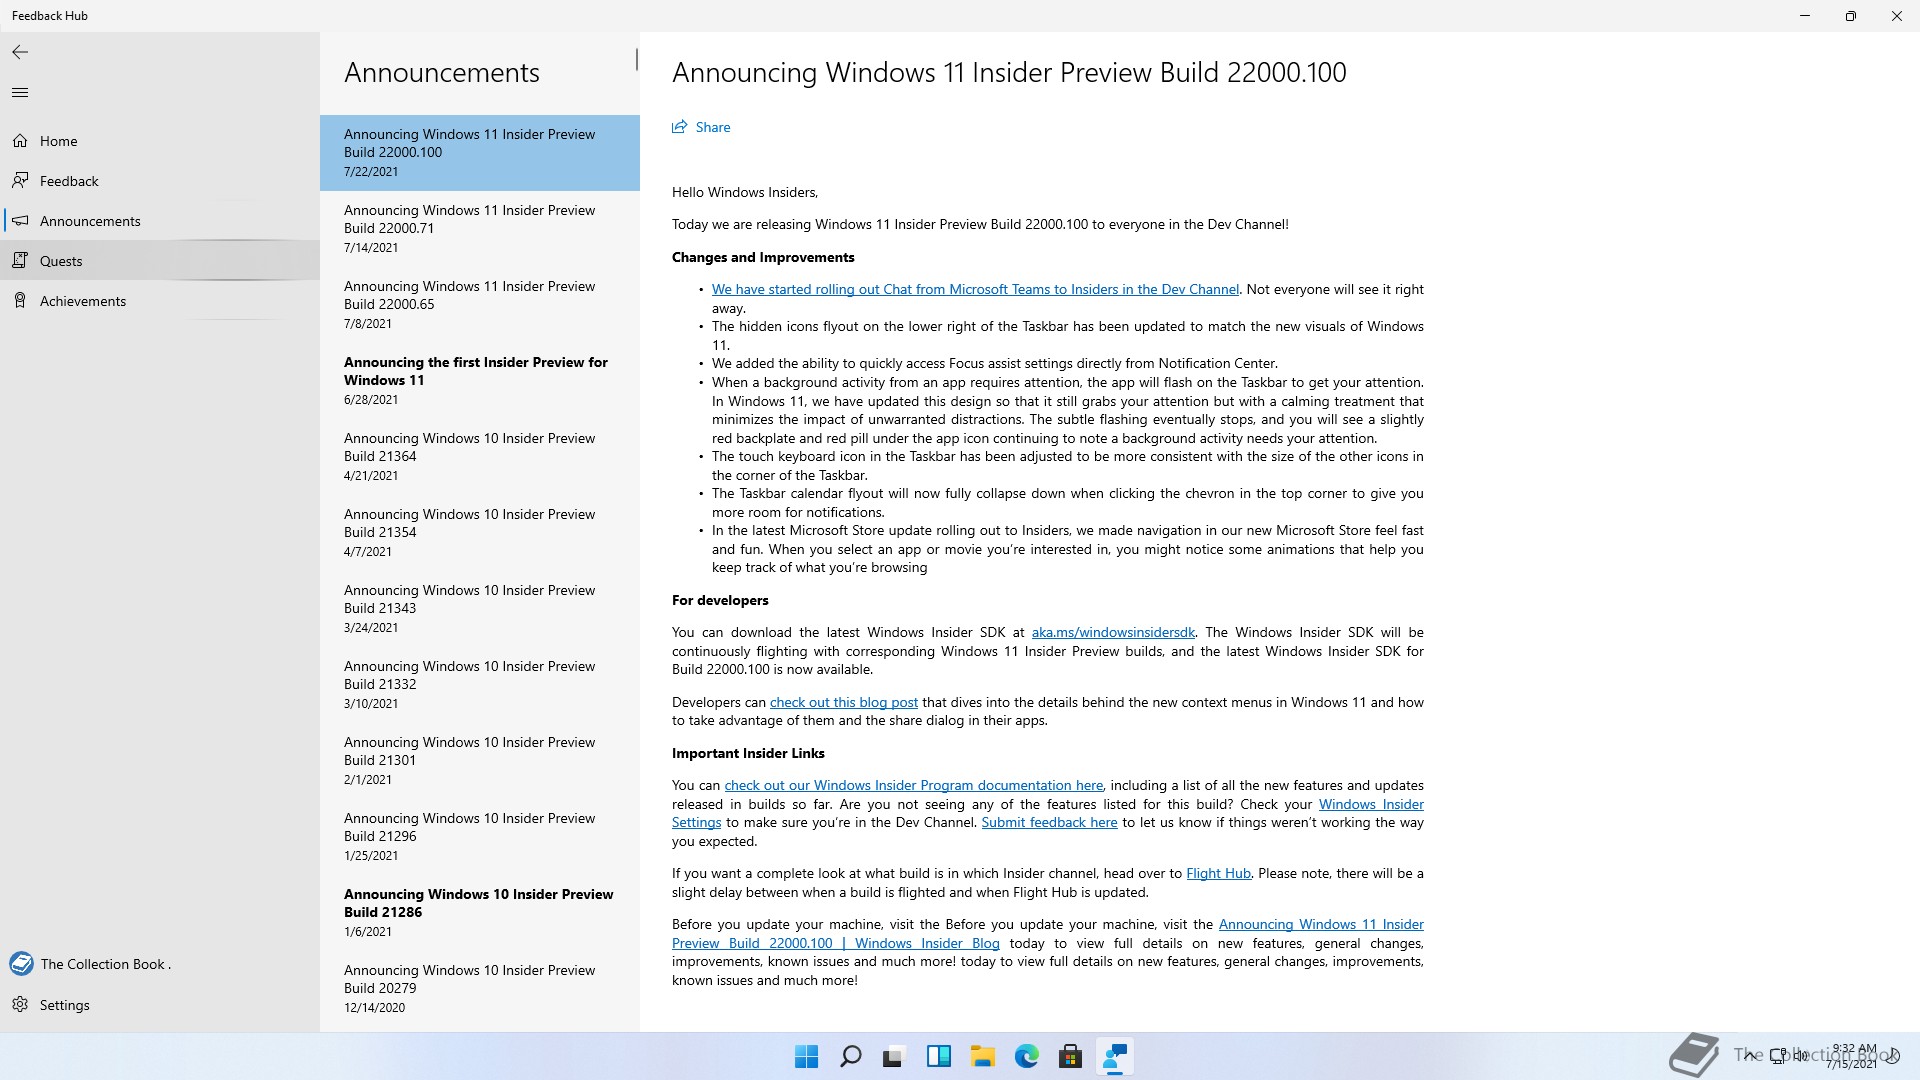Viewport: 1920px width, 1080px height.
Task: Open the Flight Hub link
Action: (1218, 874)
